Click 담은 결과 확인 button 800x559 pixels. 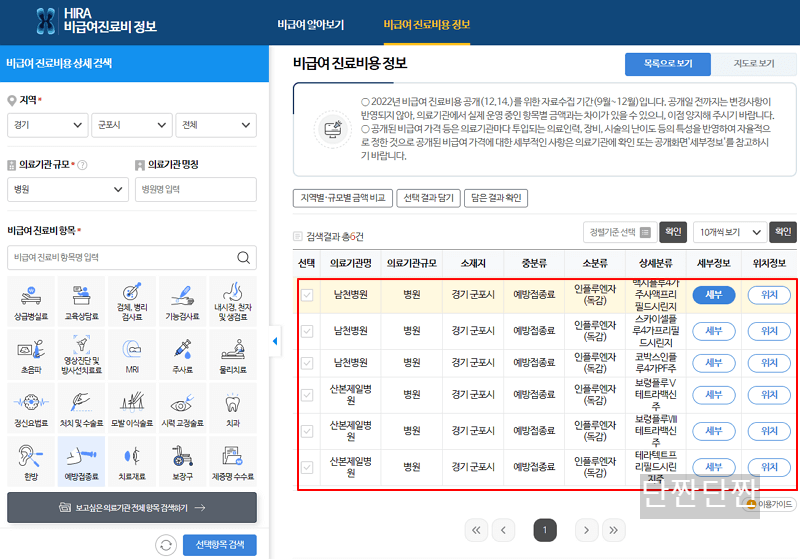tap(496, 198)
